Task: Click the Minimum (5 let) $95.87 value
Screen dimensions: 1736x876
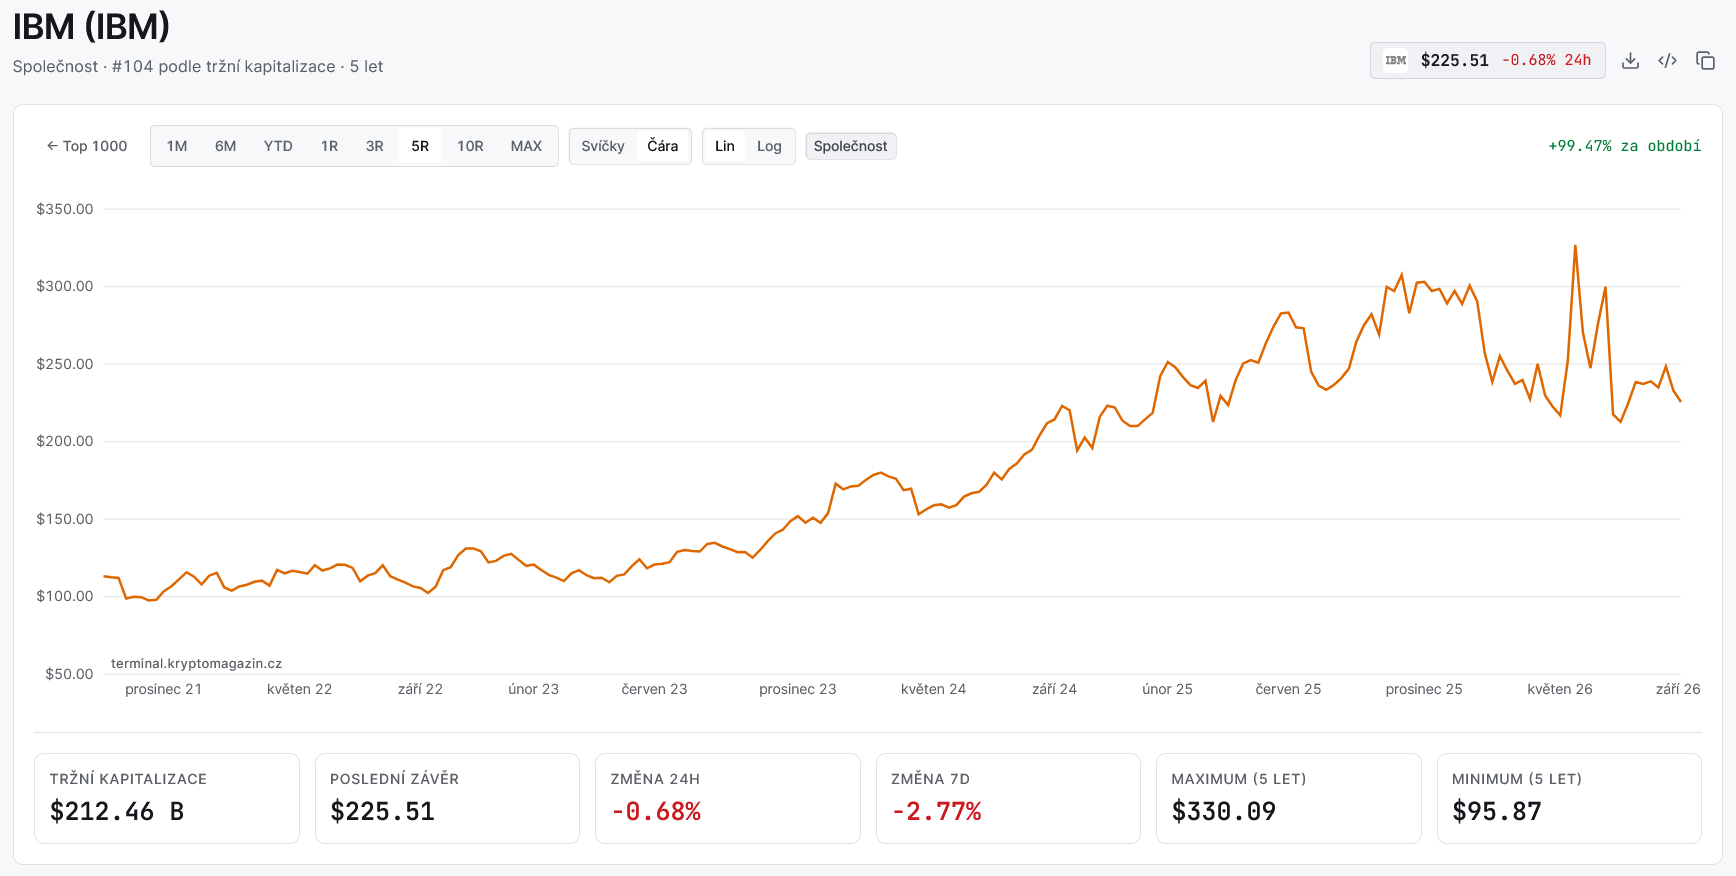Action: coord(1497,812)
